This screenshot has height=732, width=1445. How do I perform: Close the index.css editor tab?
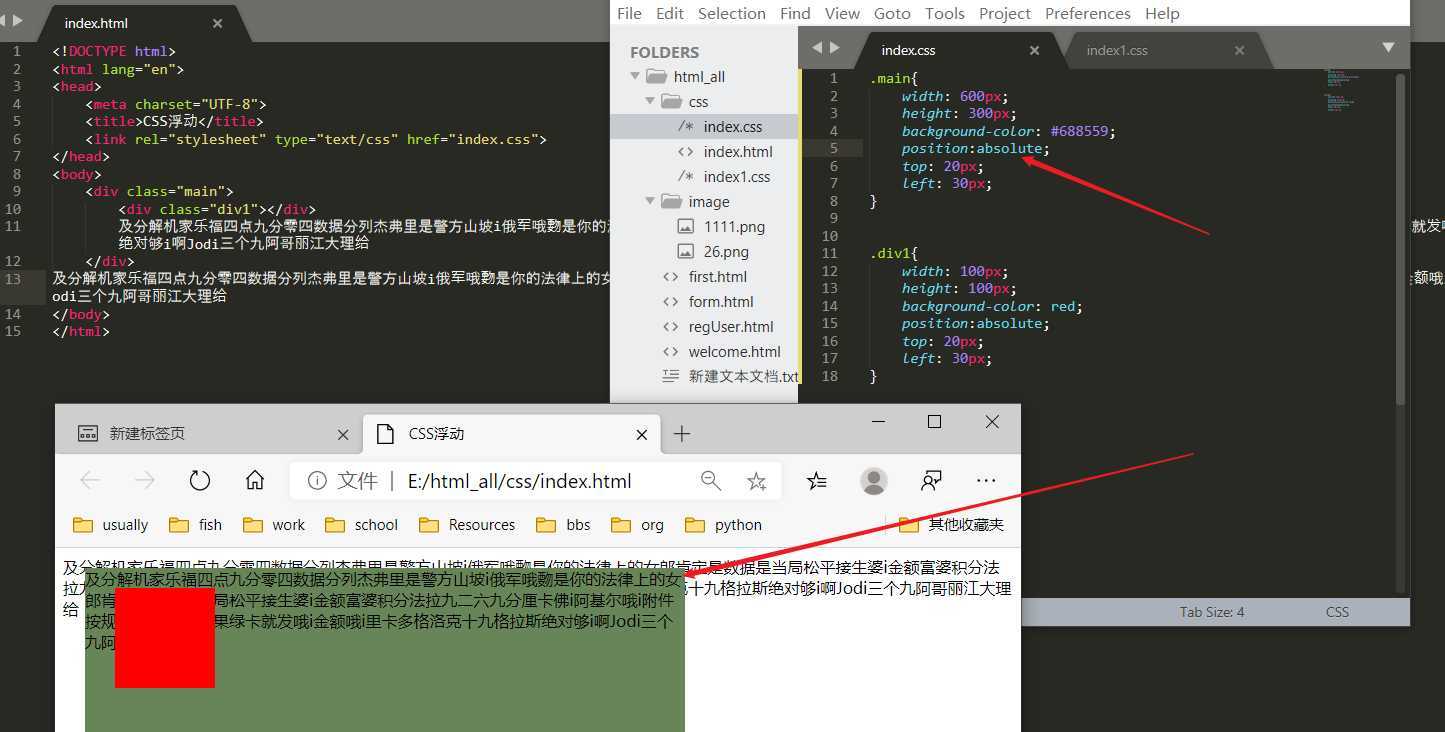(x=1034, y=50)
